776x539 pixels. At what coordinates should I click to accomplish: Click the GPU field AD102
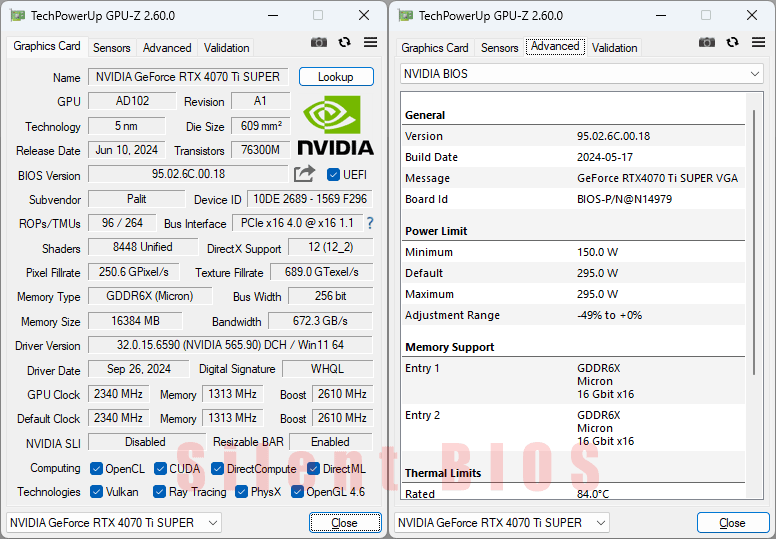click(132, 101)
